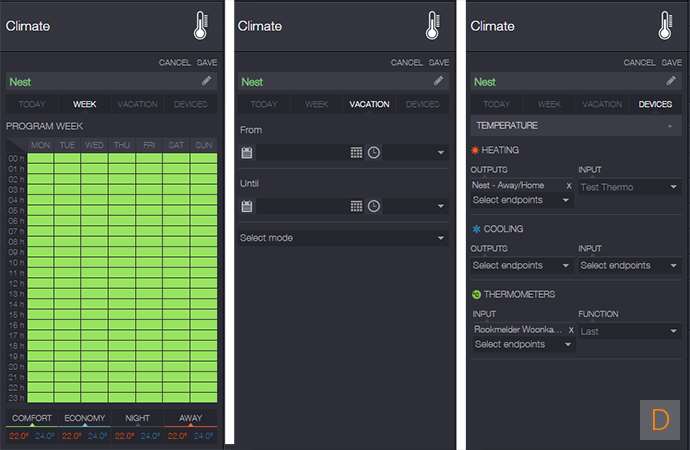The width and height of the screenshot is (690, 450).
Task: Click SAVE in the Vacation panel
Action: coord(439,62)
